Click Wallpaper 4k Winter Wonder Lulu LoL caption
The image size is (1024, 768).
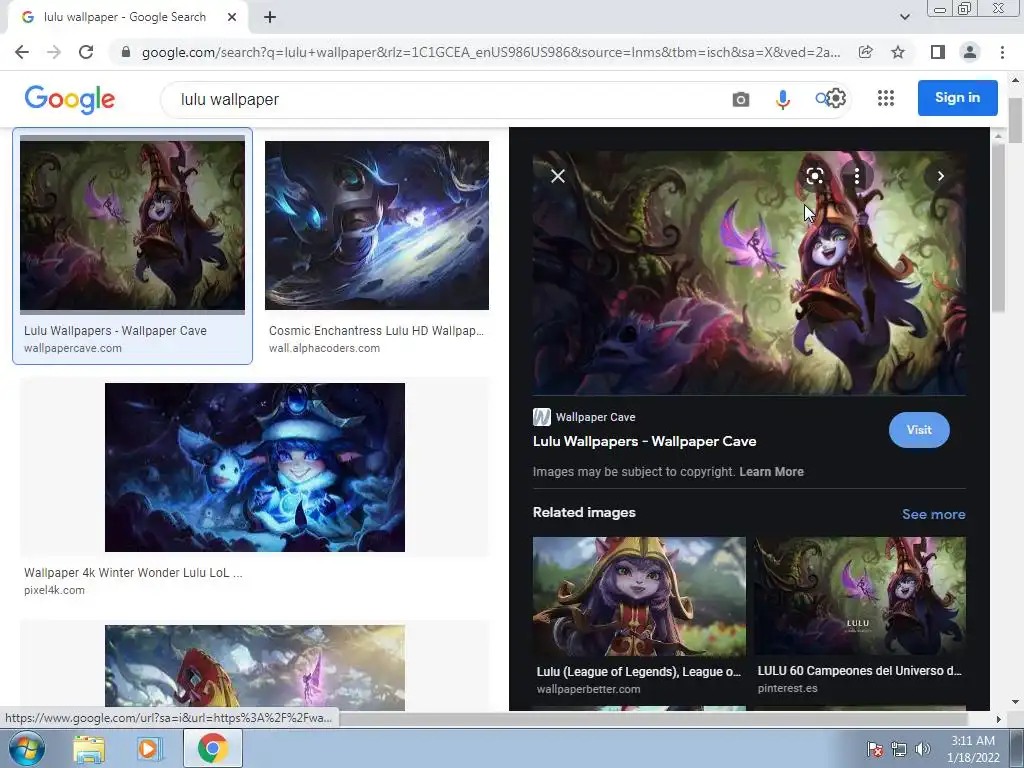[x=133, y=573]
